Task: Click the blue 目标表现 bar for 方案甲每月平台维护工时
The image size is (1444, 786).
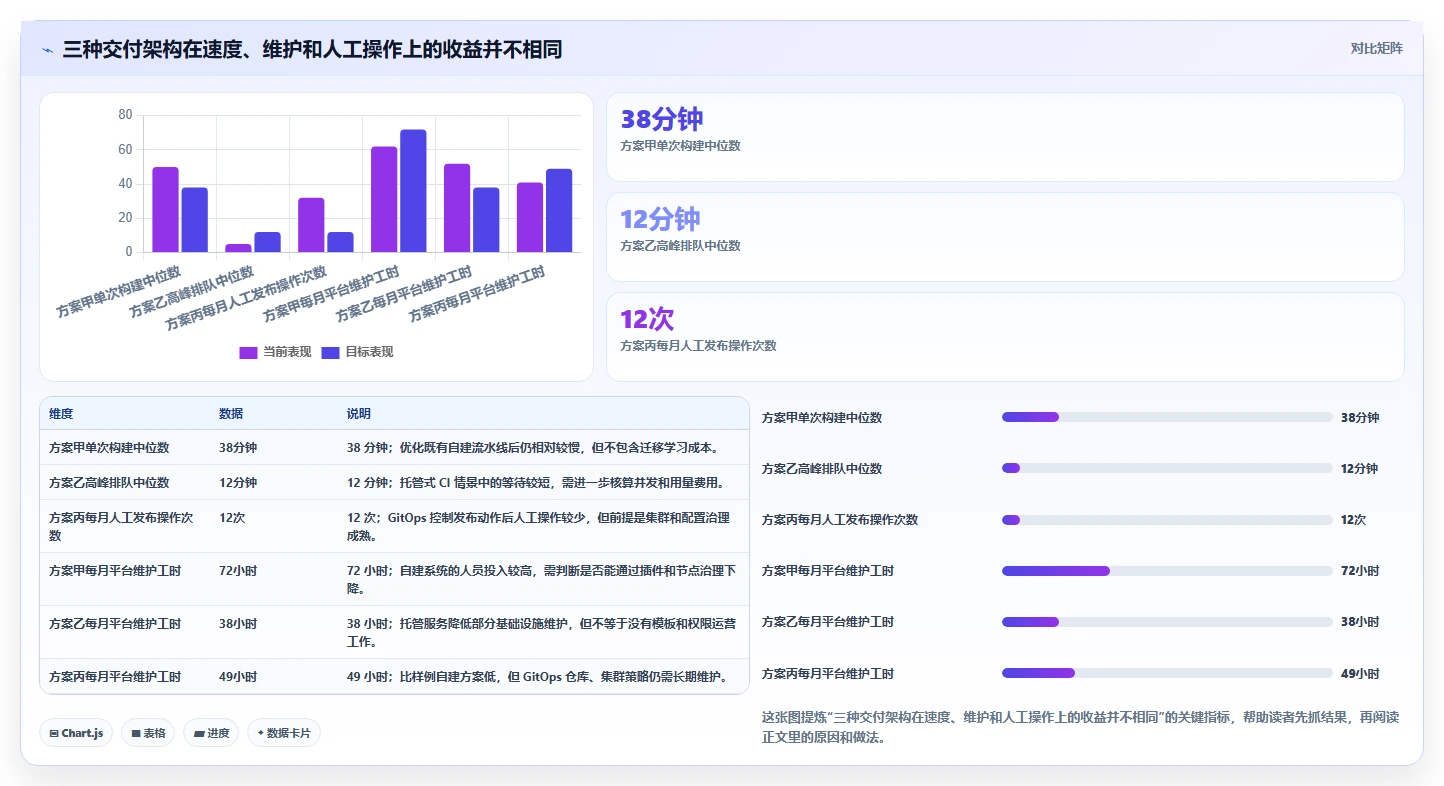Action: point(413,191)
